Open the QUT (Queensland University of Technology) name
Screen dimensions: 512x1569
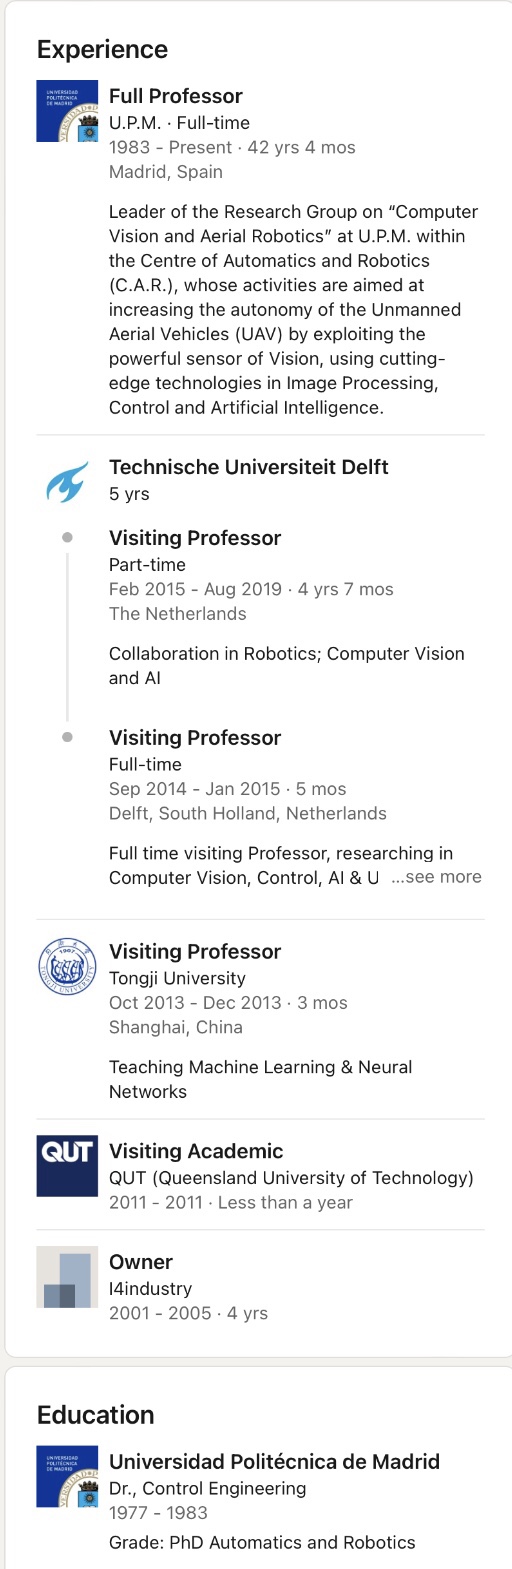coord(291,1178)
